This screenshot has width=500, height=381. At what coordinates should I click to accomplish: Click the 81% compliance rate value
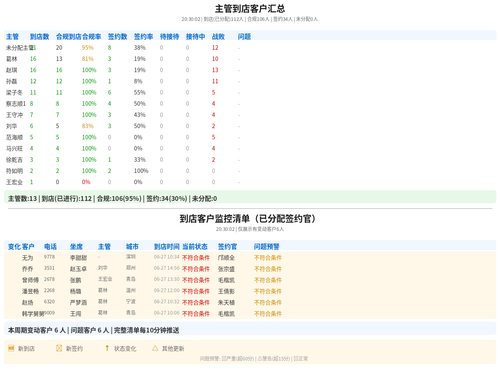(x=88, y=59)
